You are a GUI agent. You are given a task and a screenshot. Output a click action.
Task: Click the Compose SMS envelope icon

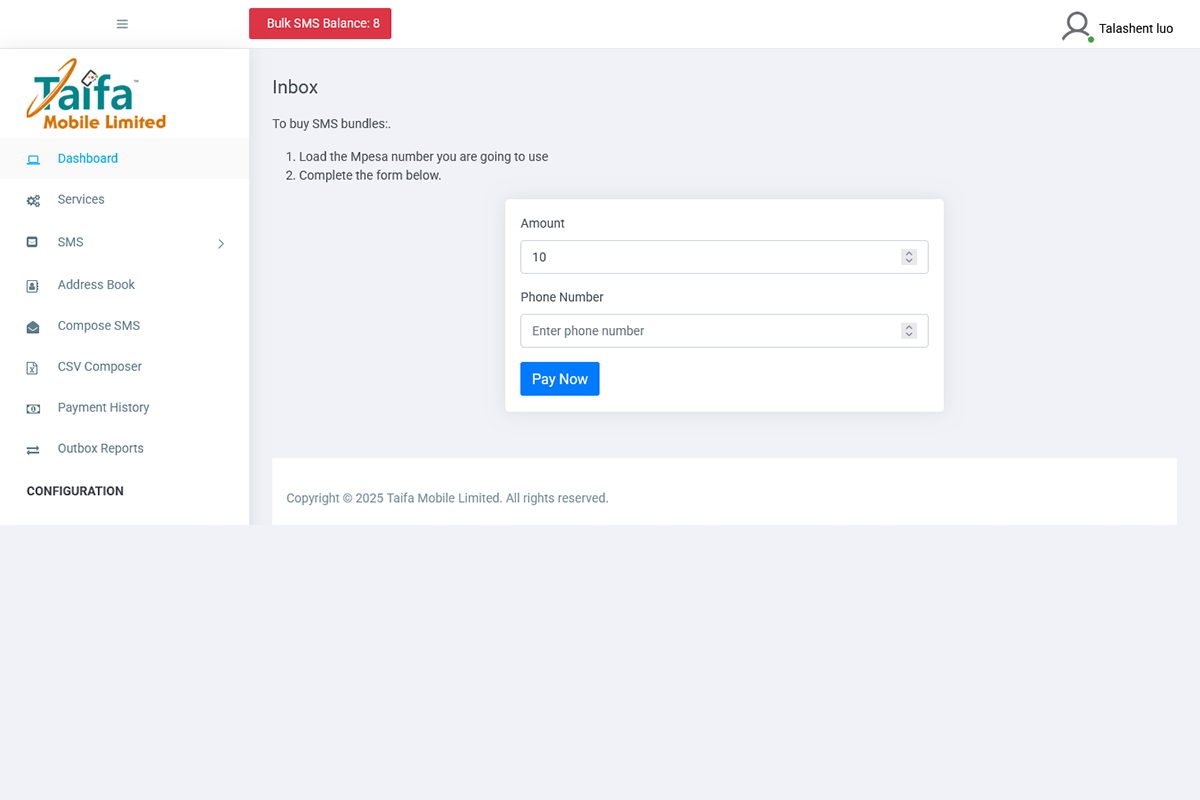click(33, 326)
